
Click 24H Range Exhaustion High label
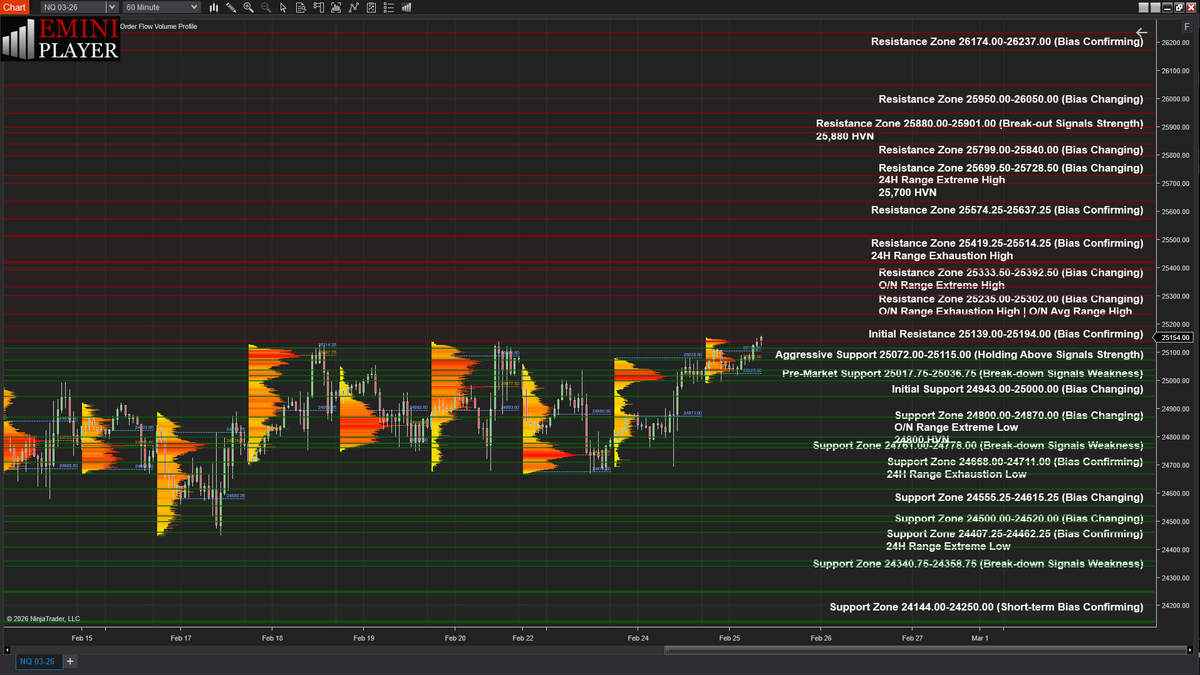[x=942, y=256]
